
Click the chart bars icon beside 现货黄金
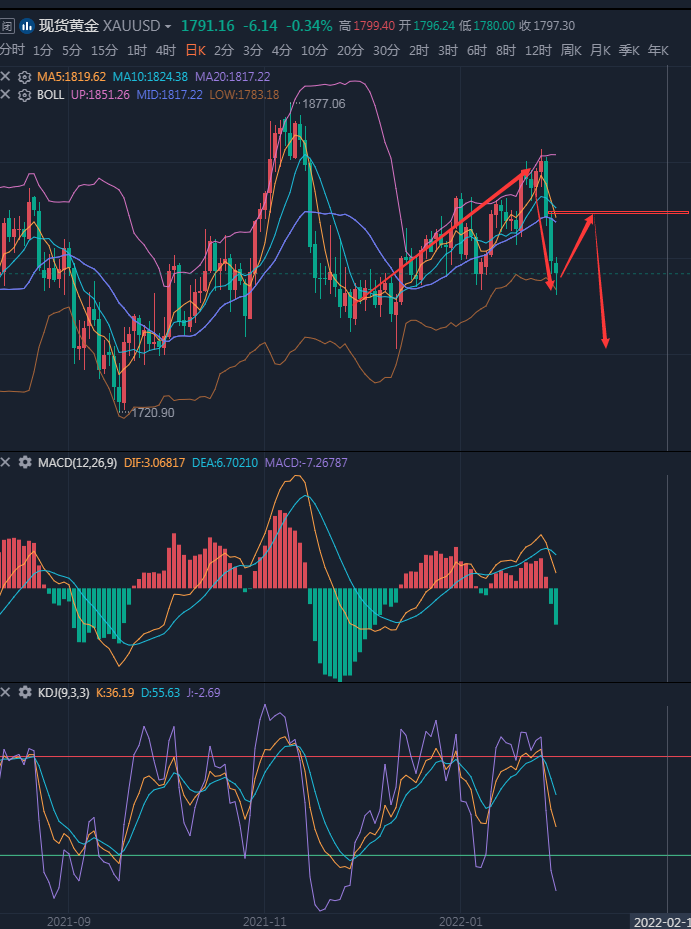click(26, 26)
